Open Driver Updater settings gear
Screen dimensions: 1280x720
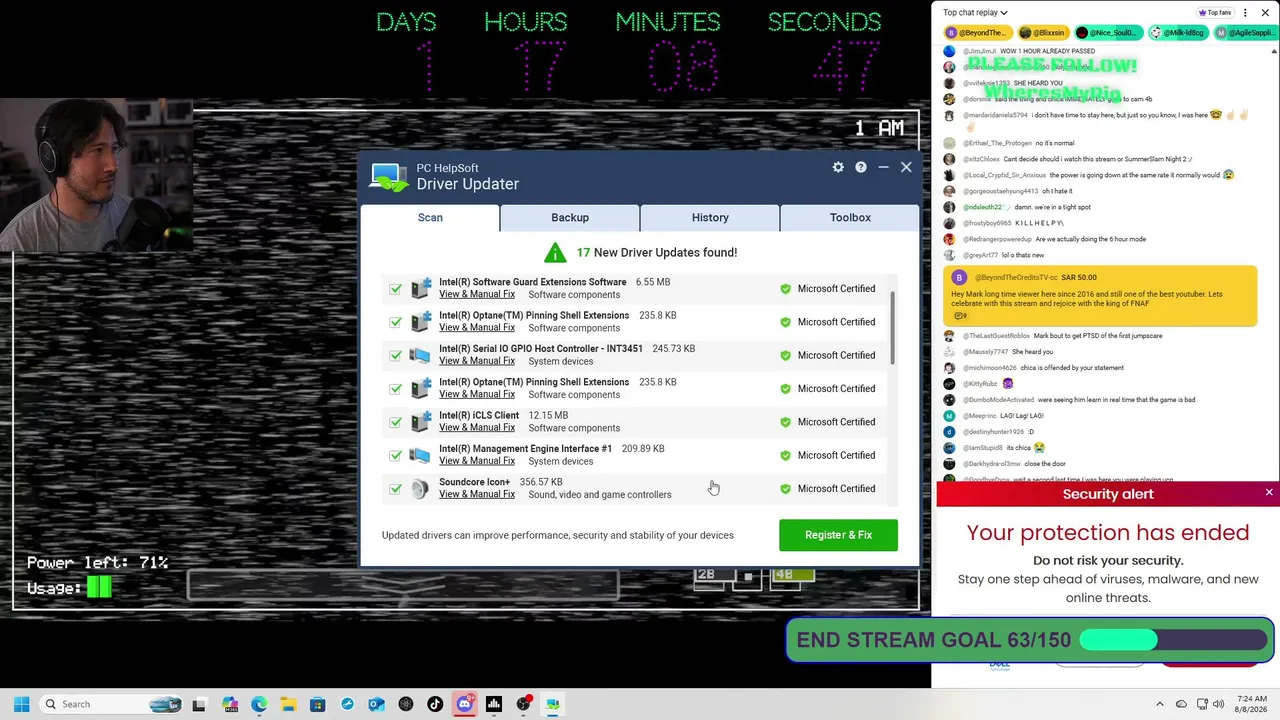coord(838,167)
